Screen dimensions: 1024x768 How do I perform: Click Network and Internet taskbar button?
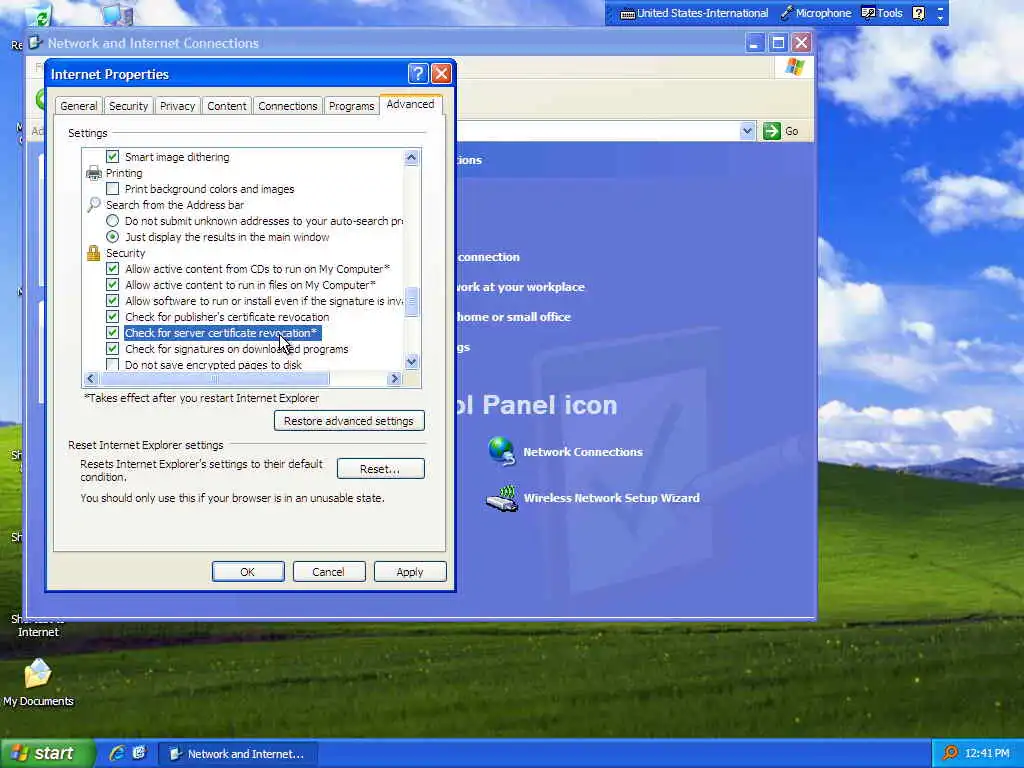click(x=238, y=754)
